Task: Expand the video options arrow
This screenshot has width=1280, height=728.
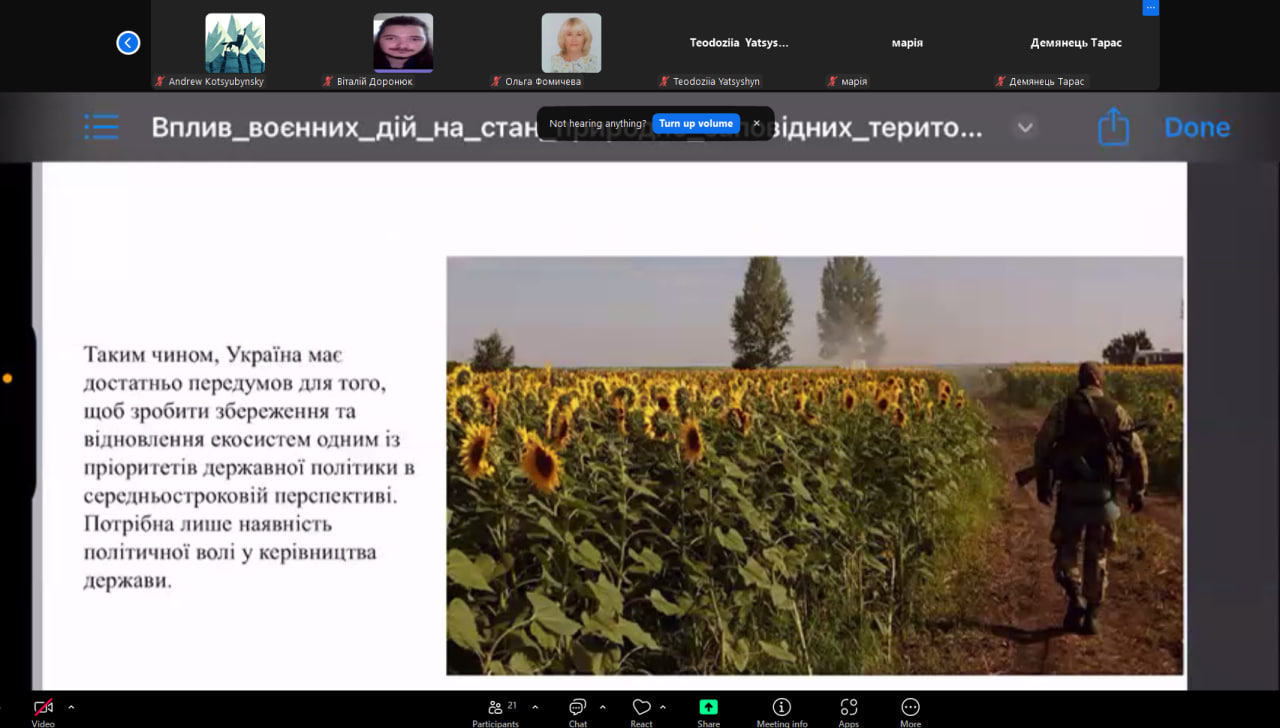Action: (x=71, y=706)
